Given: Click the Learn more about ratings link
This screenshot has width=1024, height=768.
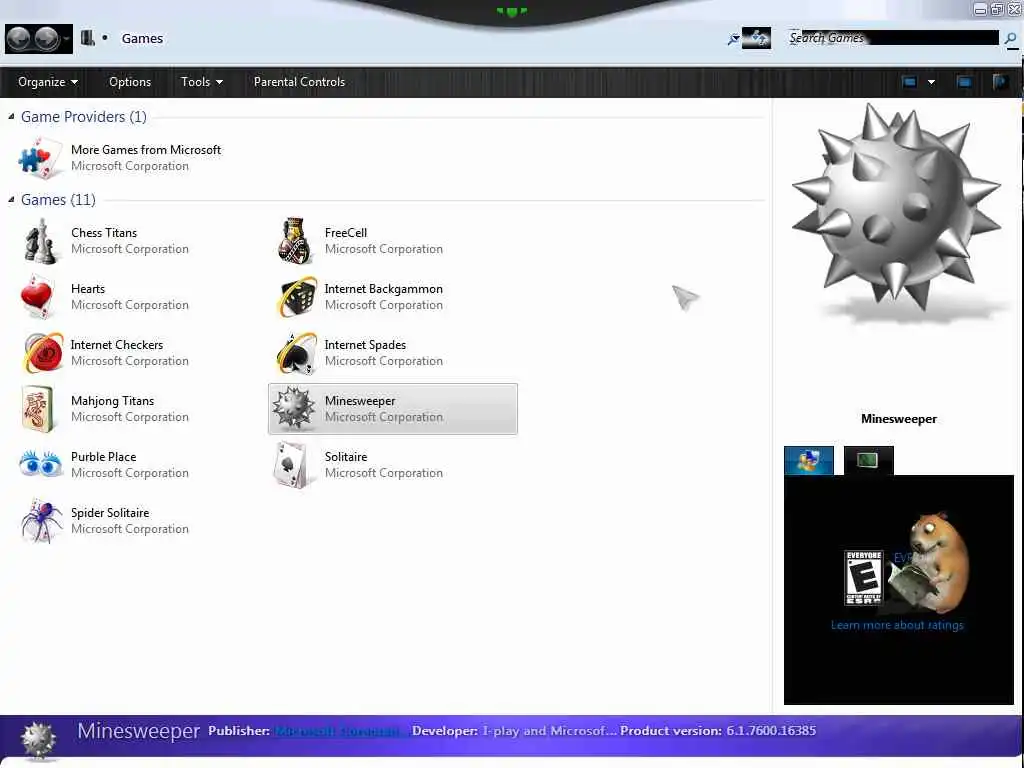Looking at the screenshot, I should (x=897, y=625).
